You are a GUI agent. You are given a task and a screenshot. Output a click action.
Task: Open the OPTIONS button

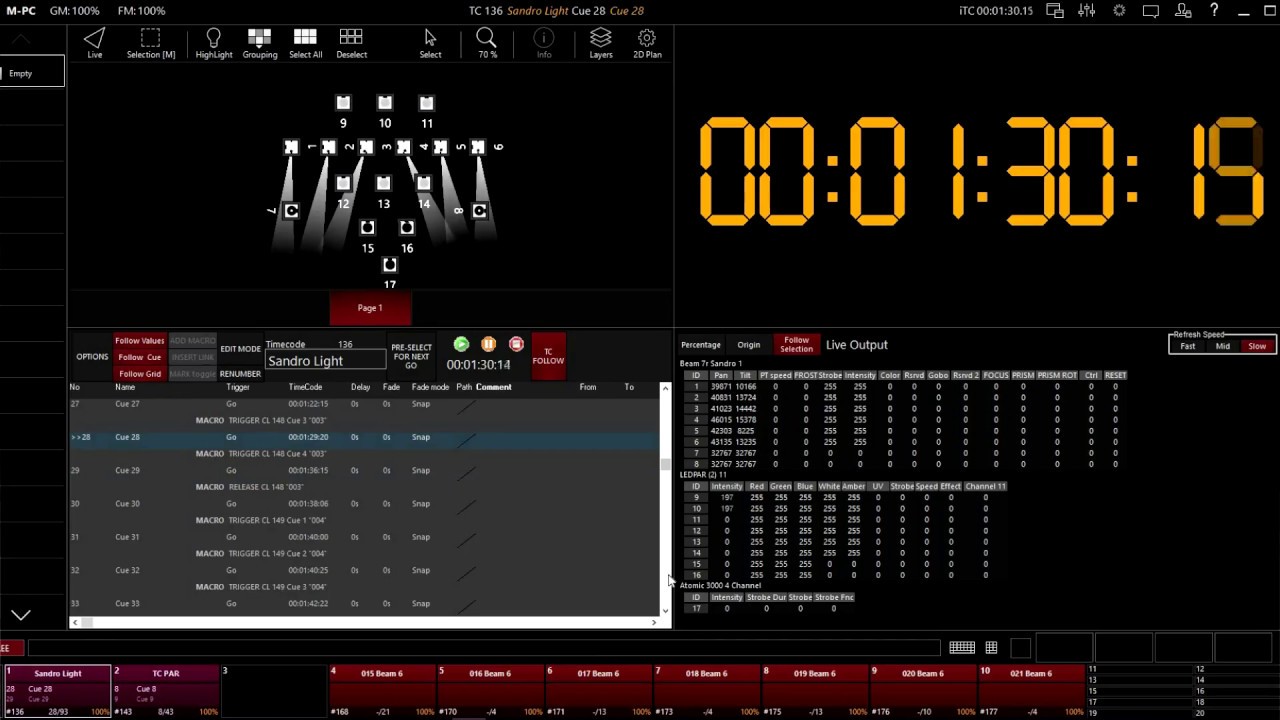(x=92, y=357)
